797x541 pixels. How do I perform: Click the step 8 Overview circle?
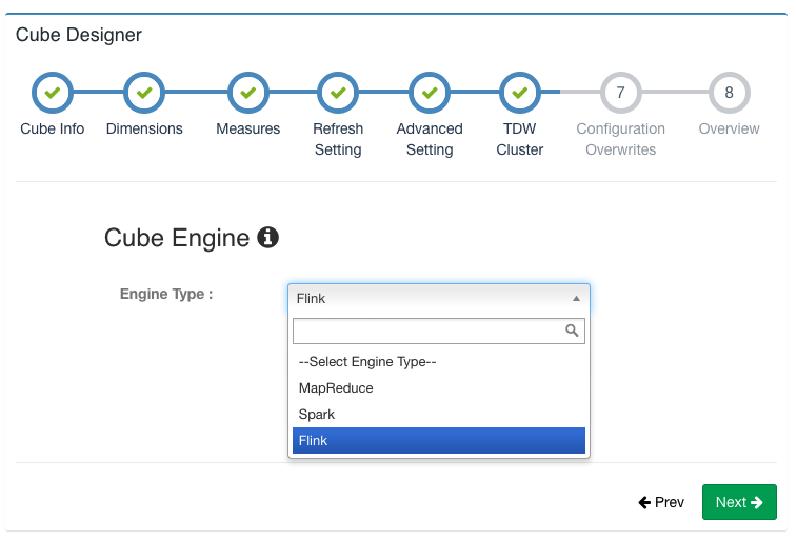coord(729,93)
